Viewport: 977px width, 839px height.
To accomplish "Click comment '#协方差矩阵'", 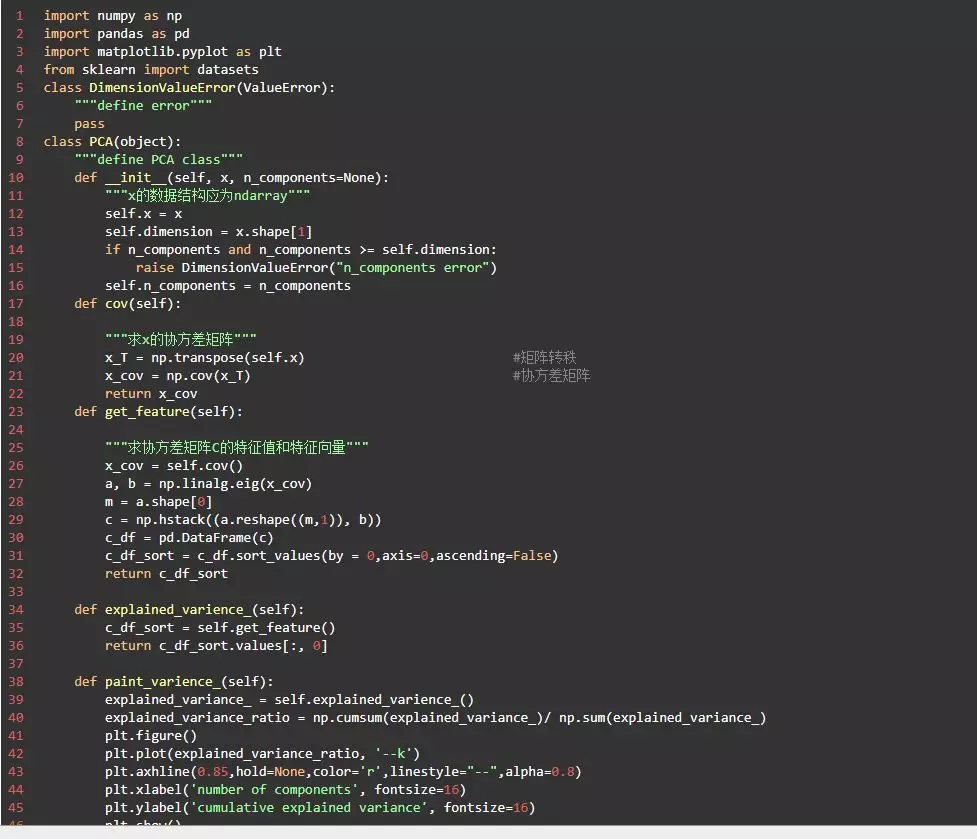I will (x=551, y=376).
